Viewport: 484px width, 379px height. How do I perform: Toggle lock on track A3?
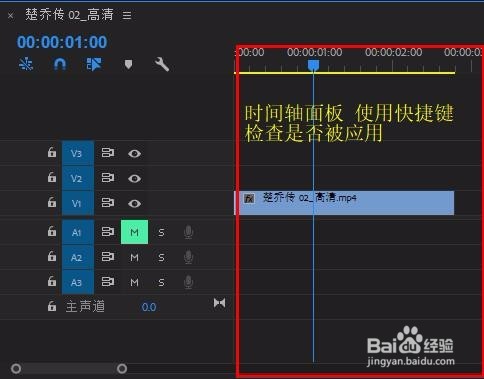pos(52,281)
